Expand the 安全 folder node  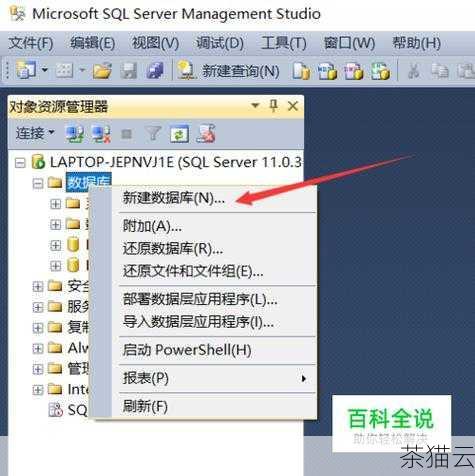click(x=38, y=286)
